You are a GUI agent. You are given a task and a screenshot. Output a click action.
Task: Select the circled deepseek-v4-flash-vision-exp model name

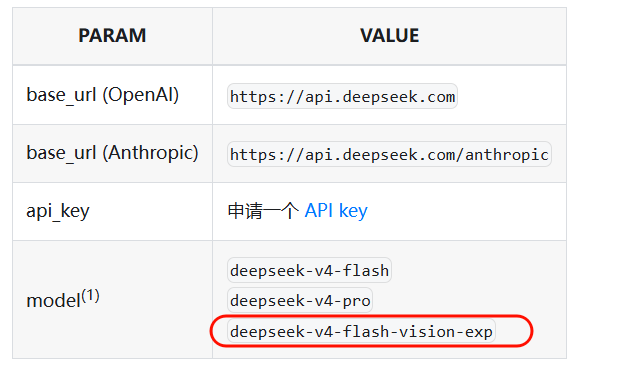pos(361,331)
